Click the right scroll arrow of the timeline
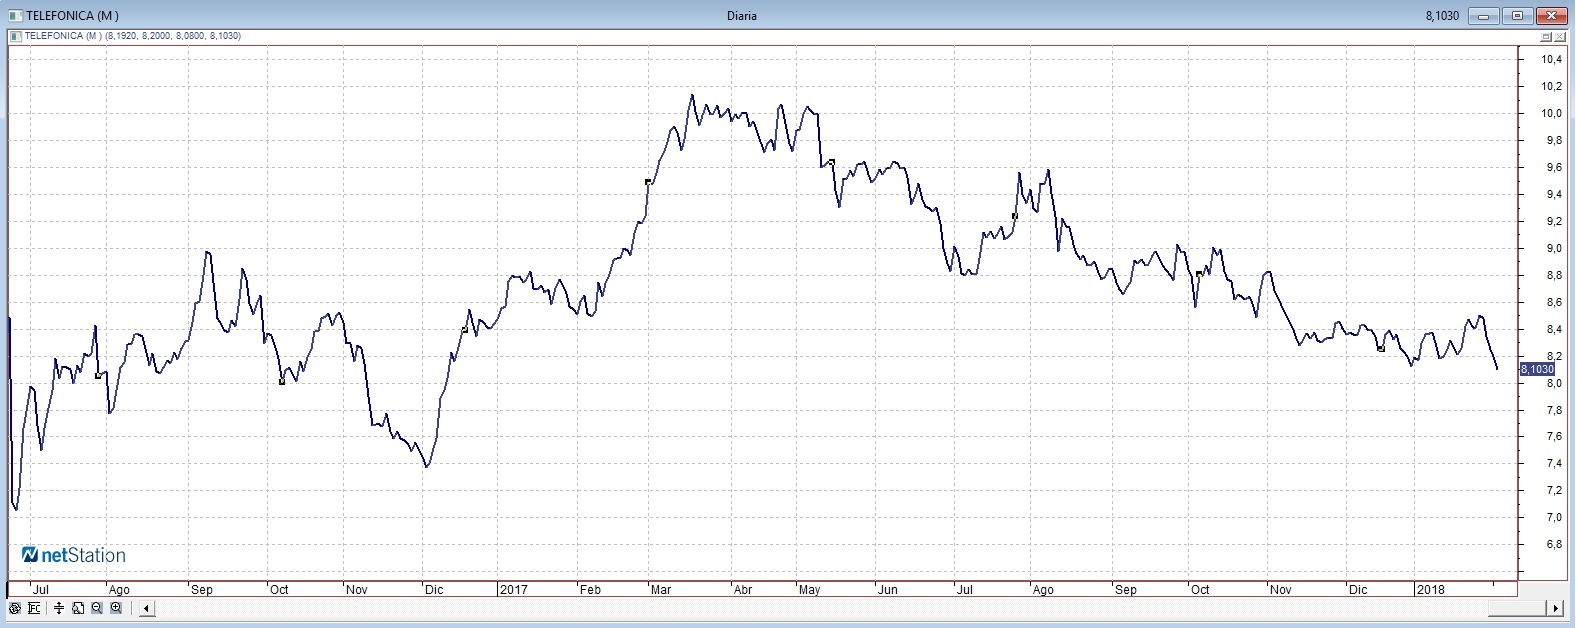 pos(1555,608)
